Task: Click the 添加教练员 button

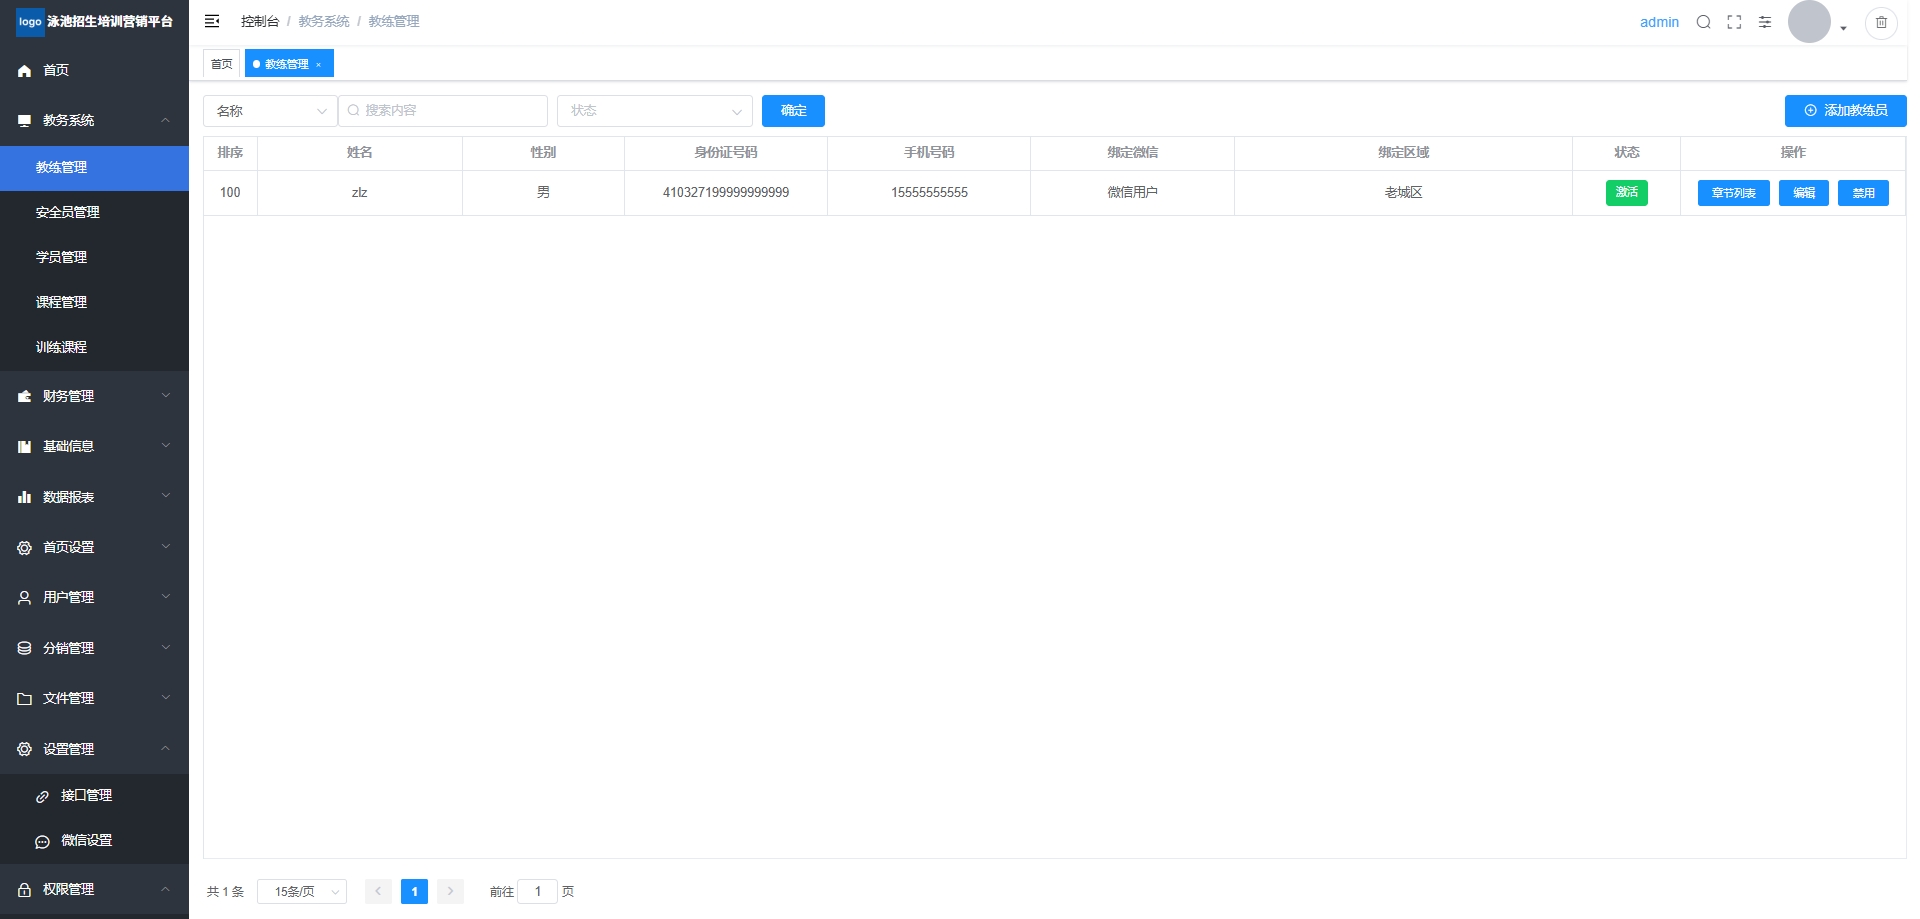Action: pyautogui.click(x=1845, y=111)
